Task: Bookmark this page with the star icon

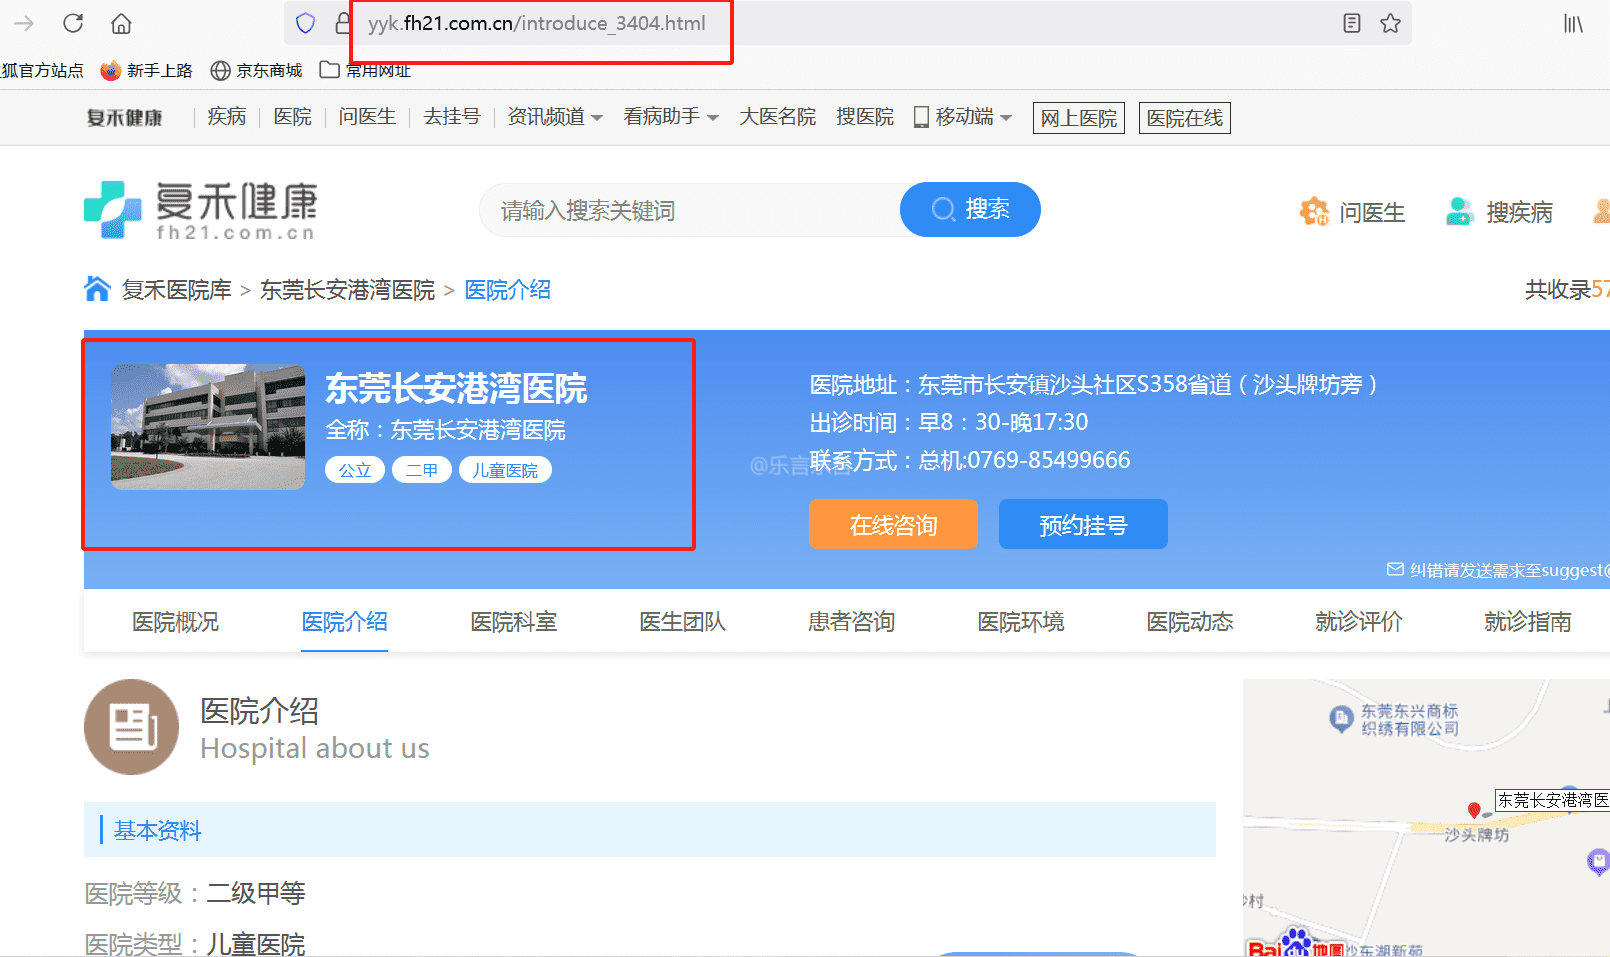Action: (1390, 23)
